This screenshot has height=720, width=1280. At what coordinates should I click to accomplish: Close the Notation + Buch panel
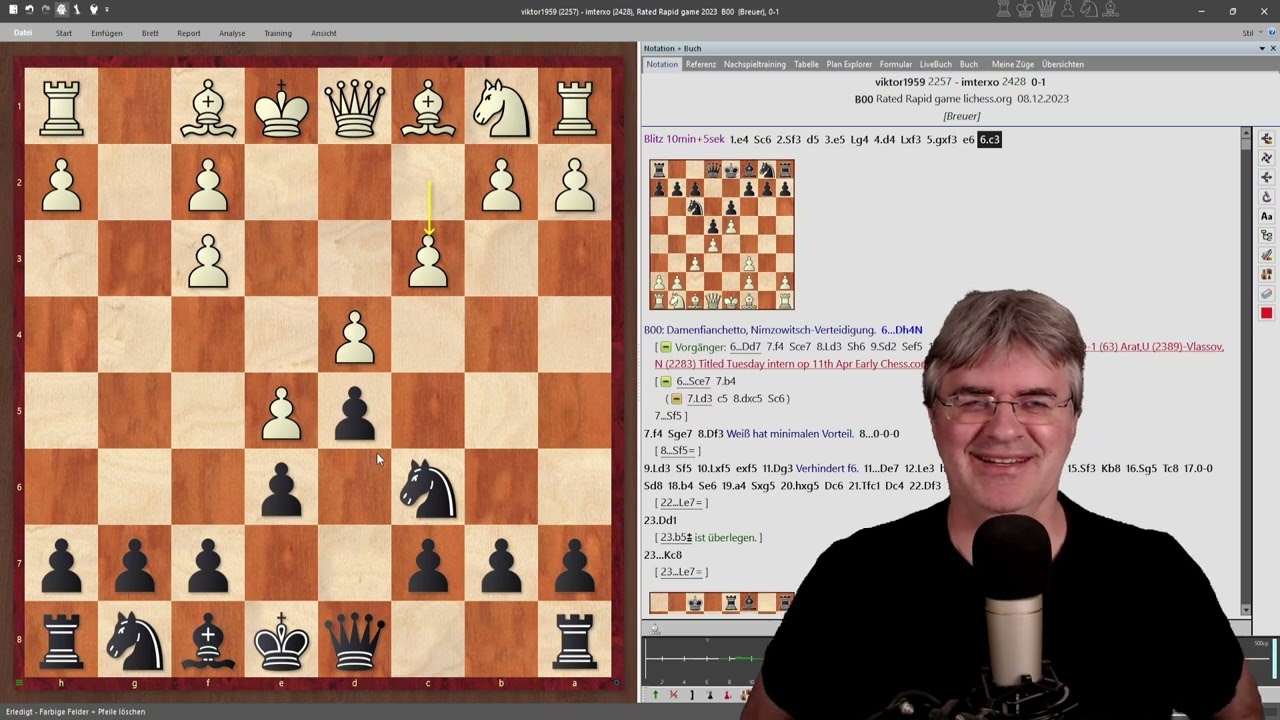point(1273,48)
